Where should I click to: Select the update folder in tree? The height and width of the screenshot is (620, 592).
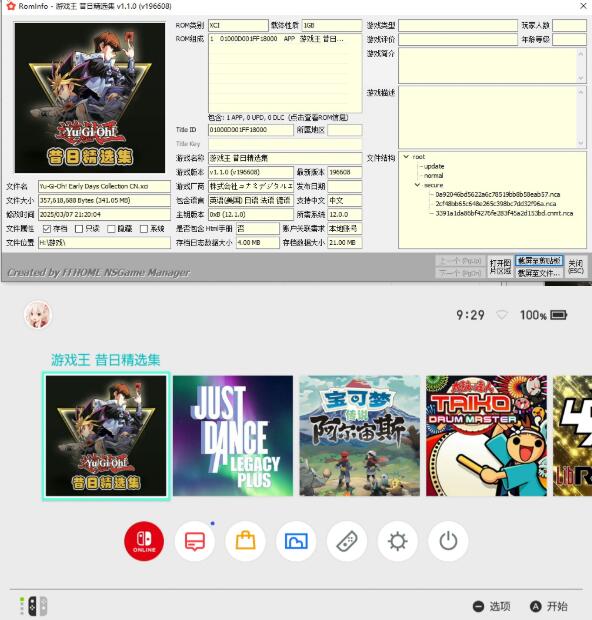click(434, 166)
